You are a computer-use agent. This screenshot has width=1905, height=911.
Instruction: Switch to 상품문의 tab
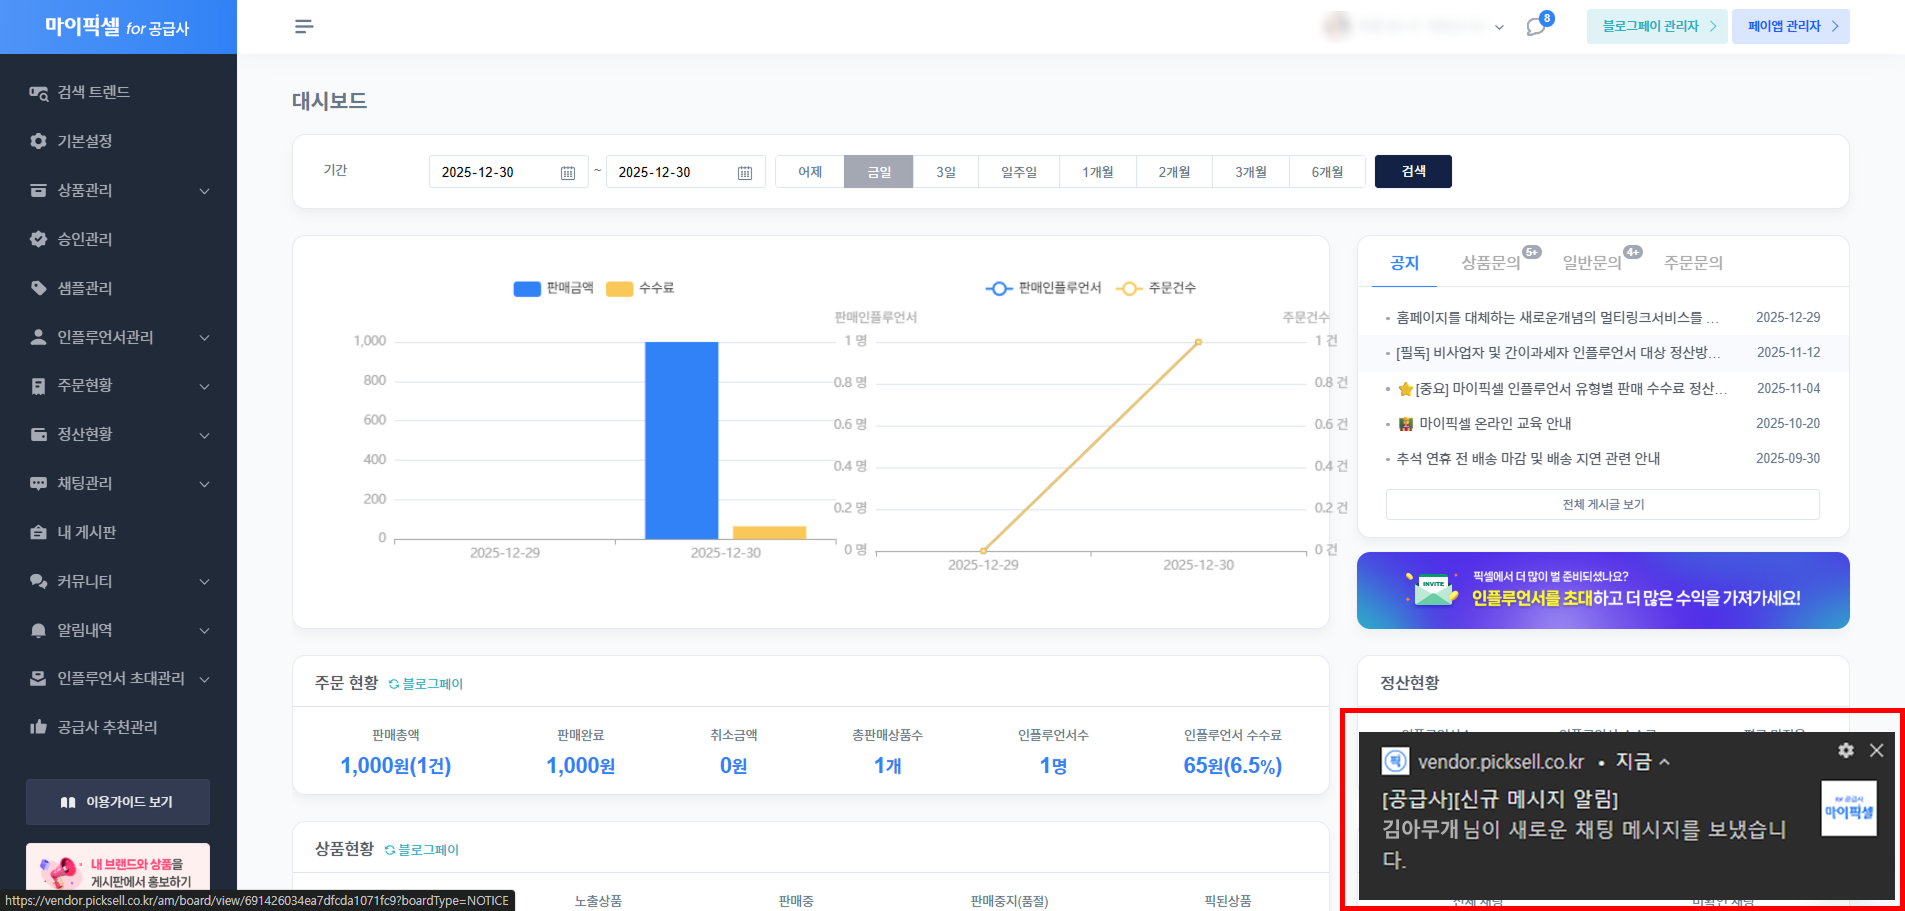(1490, 263)
